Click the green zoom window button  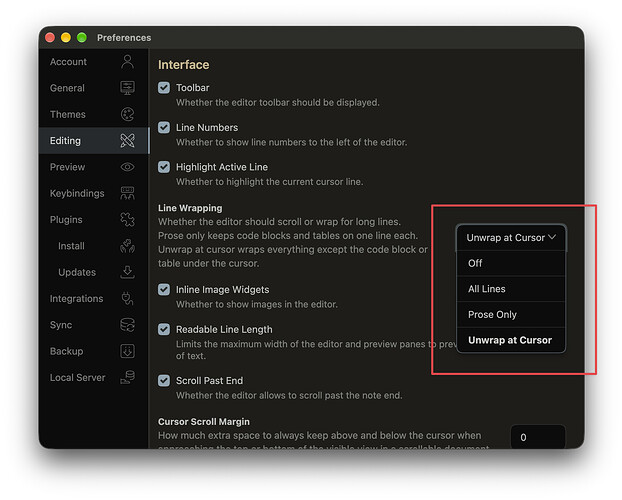point(82,38)
